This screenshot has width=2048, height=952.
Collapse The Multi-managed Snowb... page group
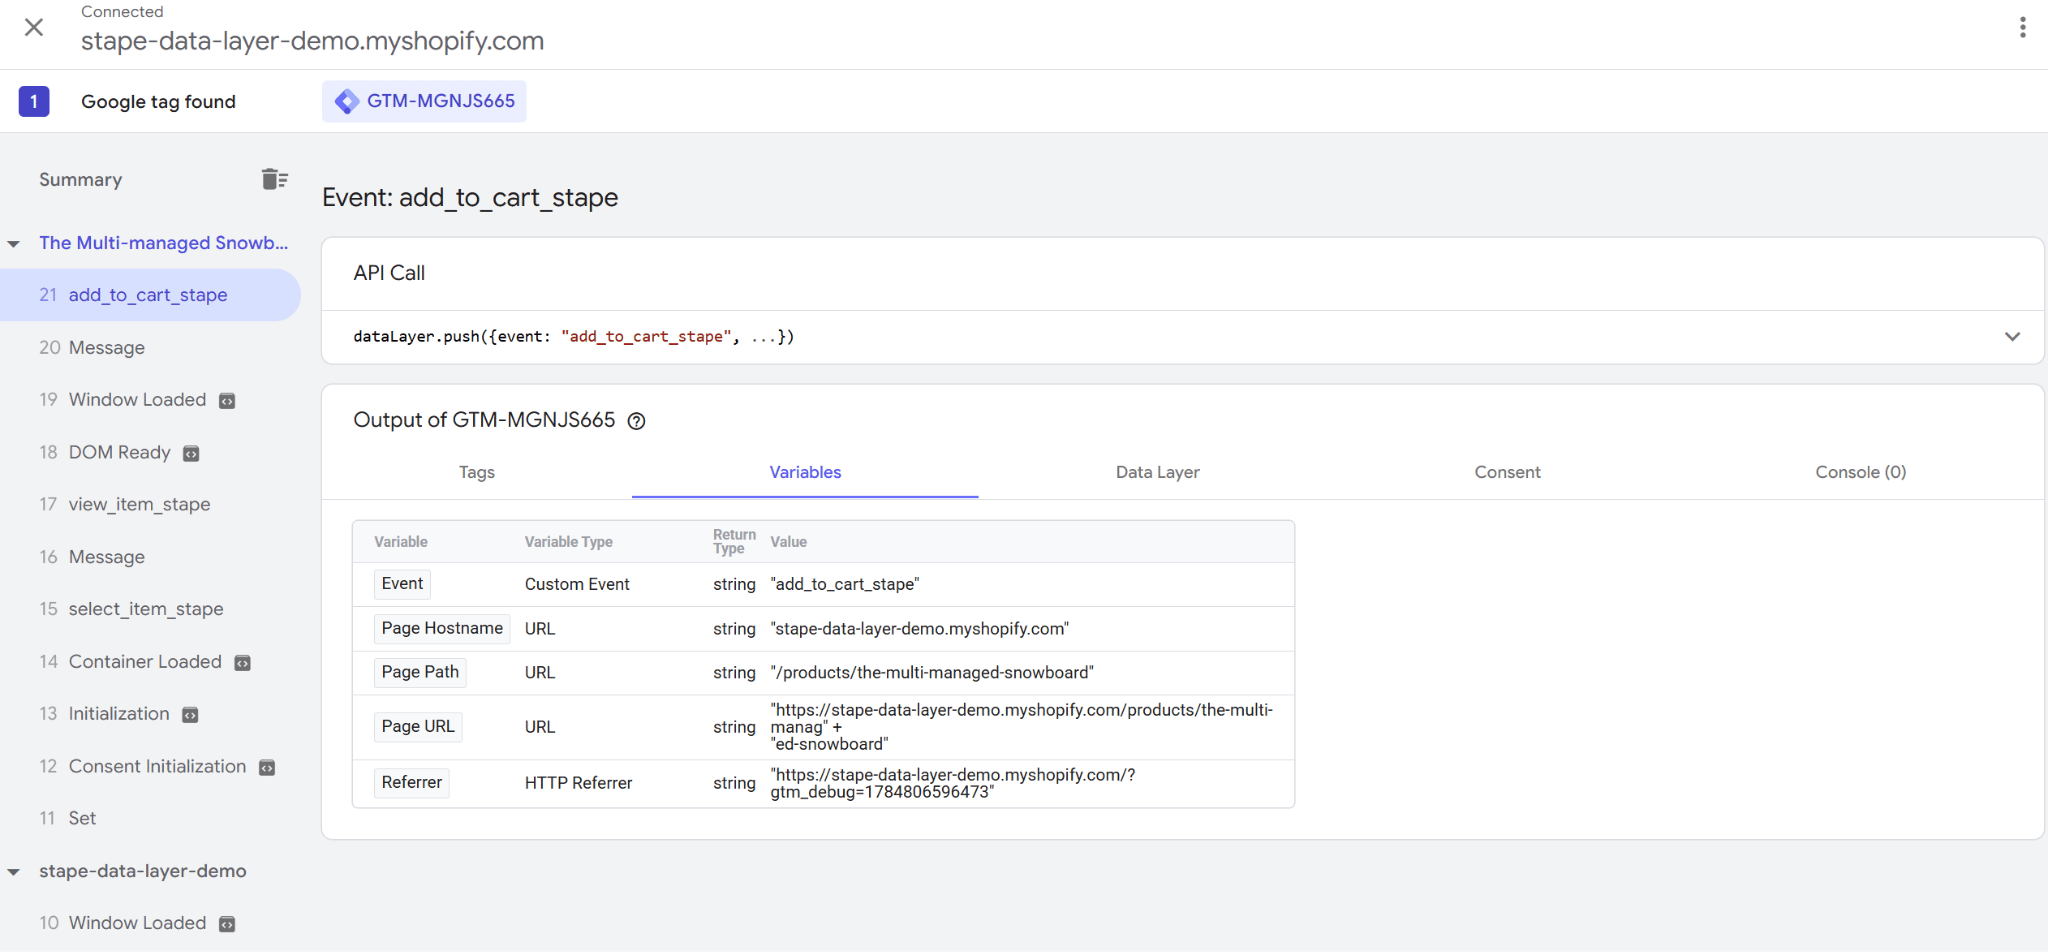14,243
